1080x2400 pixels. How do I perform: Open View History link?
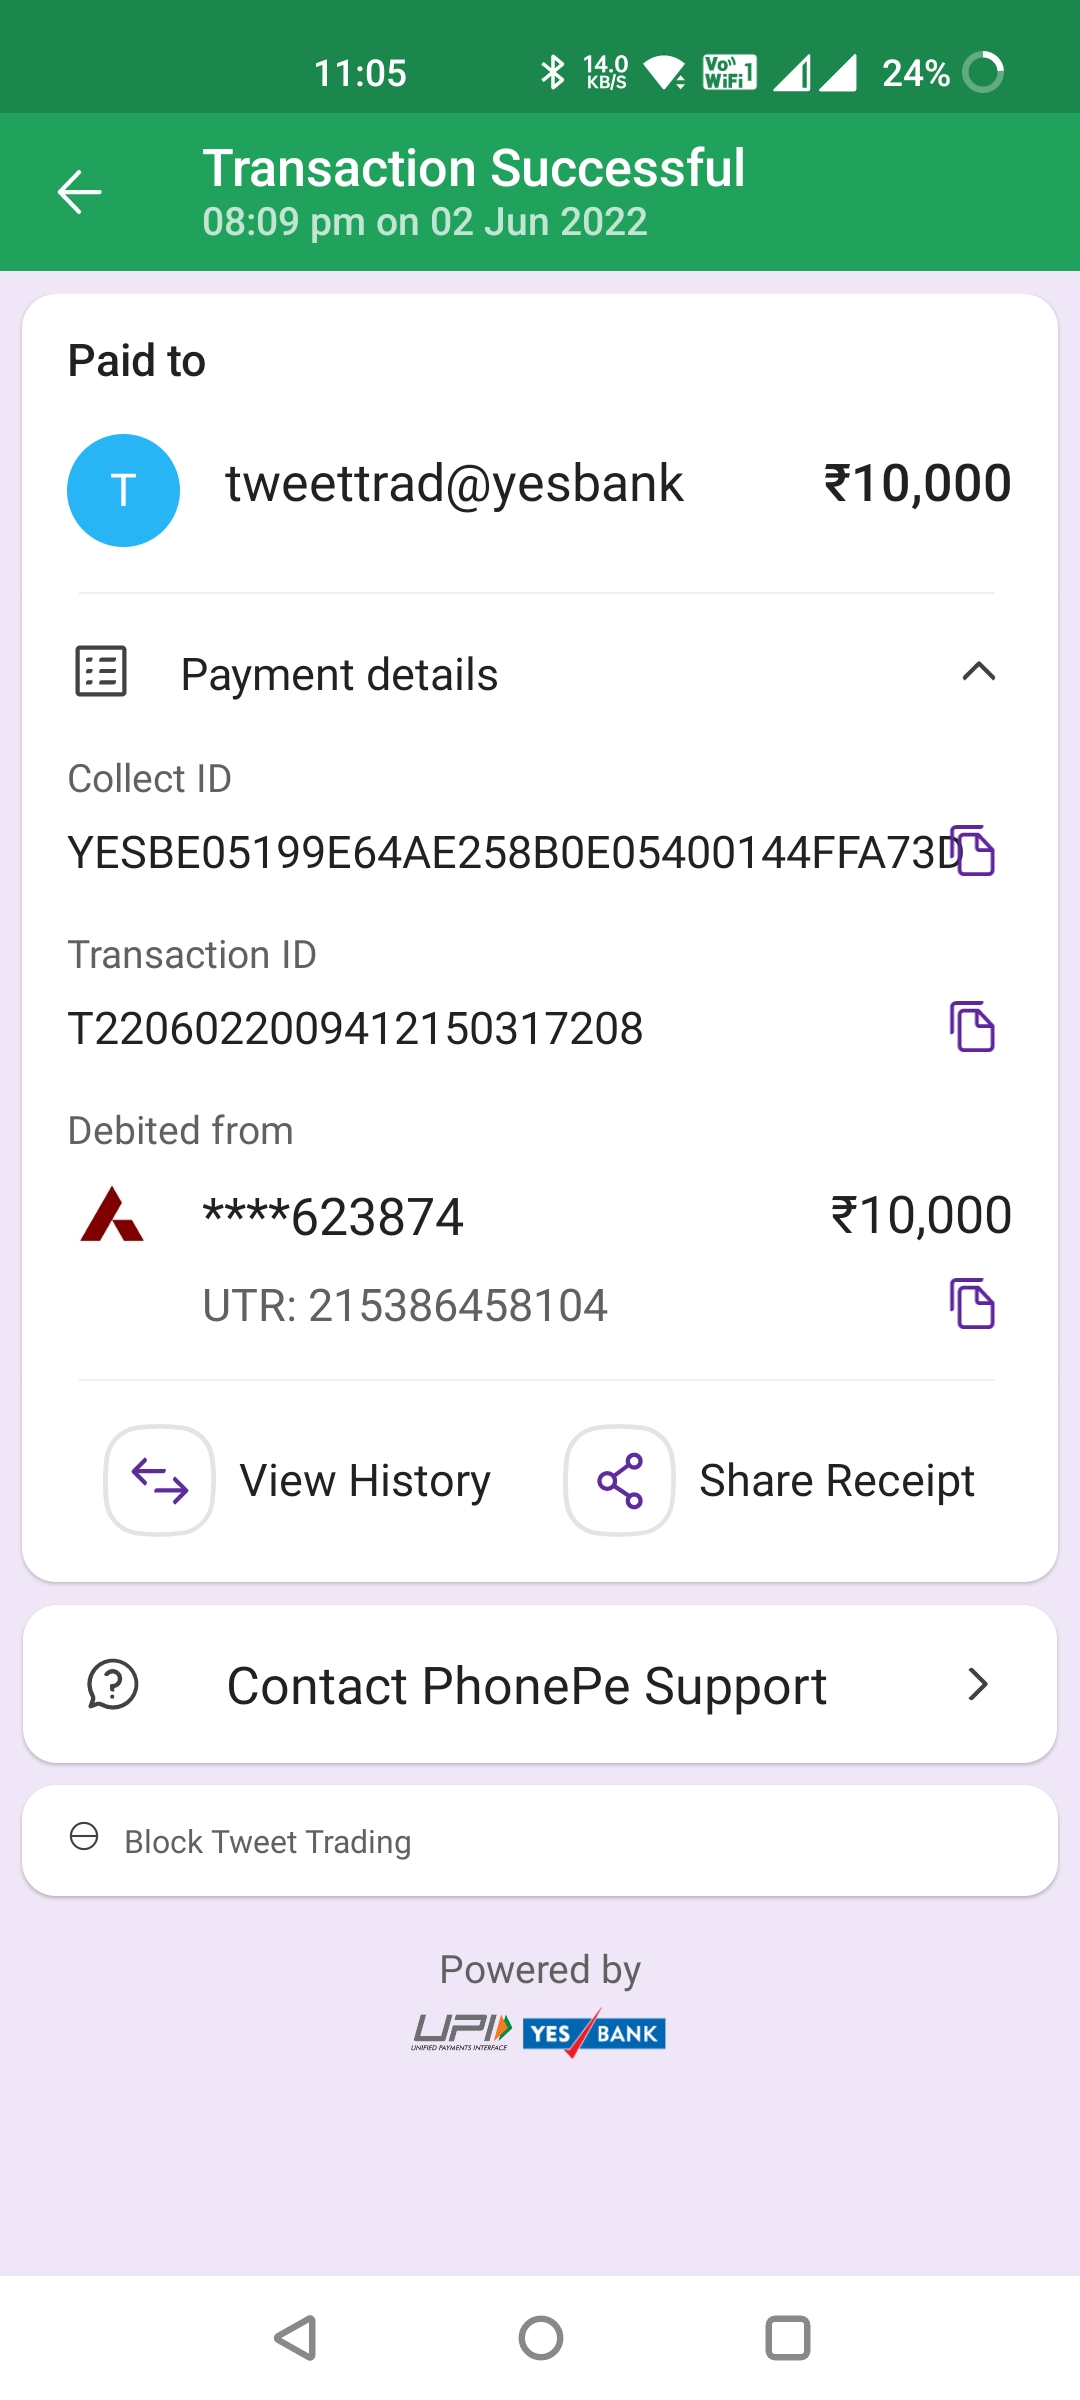tap(365, 1481)
